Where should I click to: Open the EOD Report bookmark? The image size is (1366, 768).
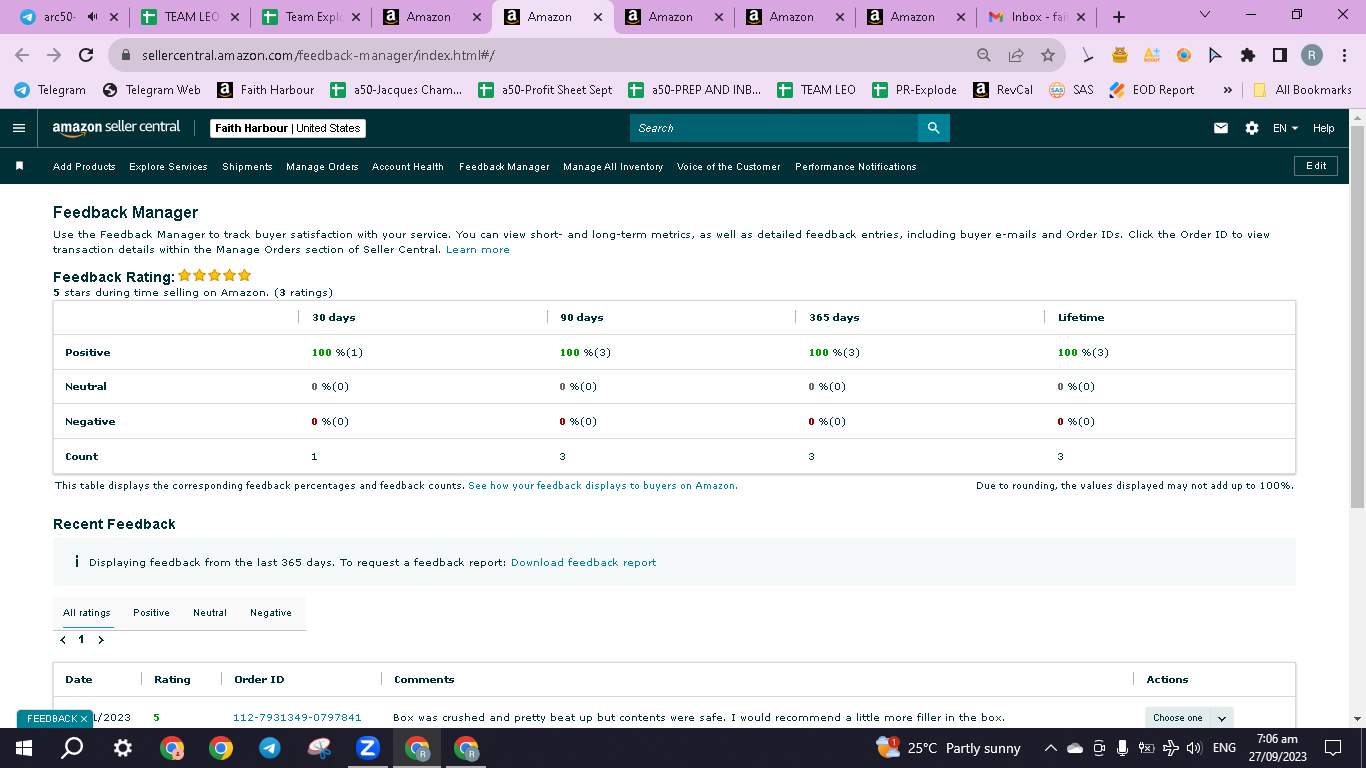(x=1152, y=90)
